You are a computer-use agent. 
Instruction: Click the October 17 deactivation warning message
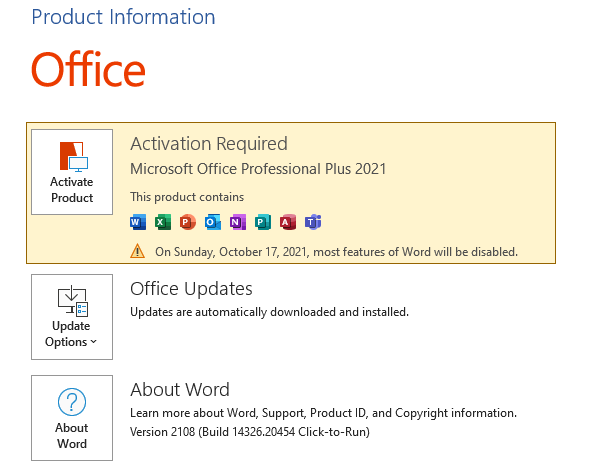point(336,252)
